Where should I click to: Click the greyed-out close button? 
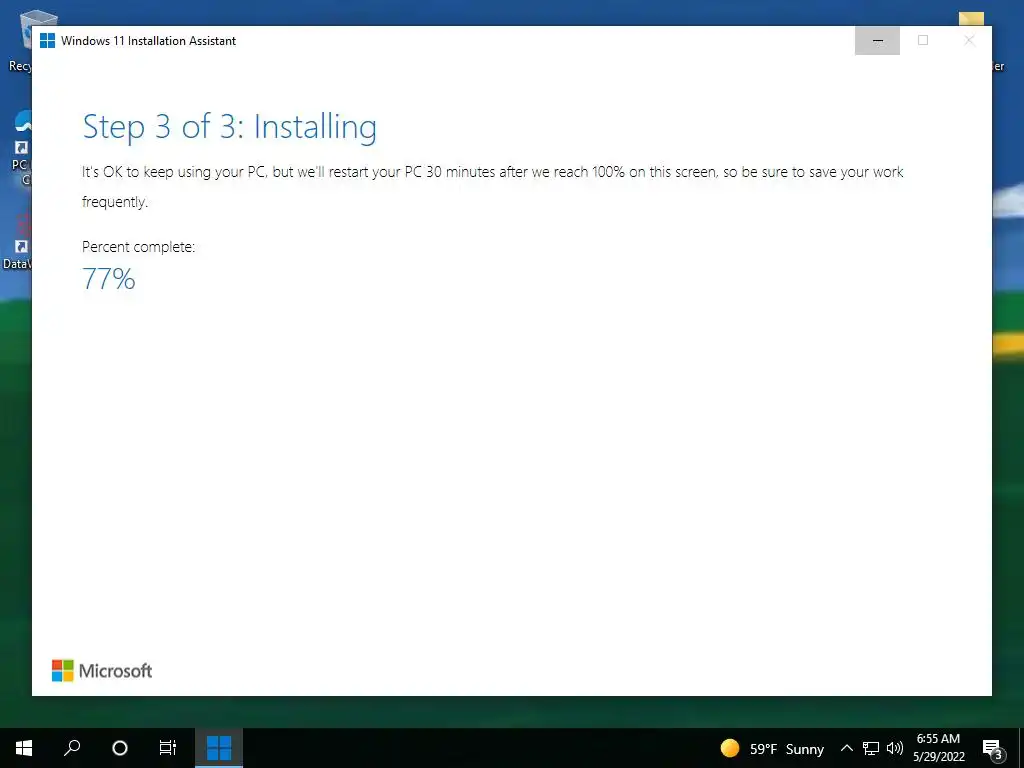click(969, 40)
